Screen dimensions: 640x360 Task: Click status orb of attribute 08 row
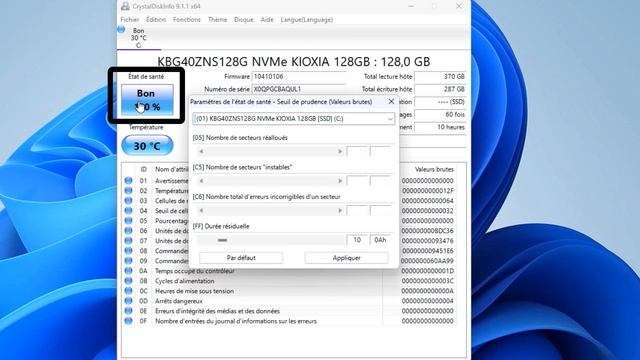pos(129,251)
